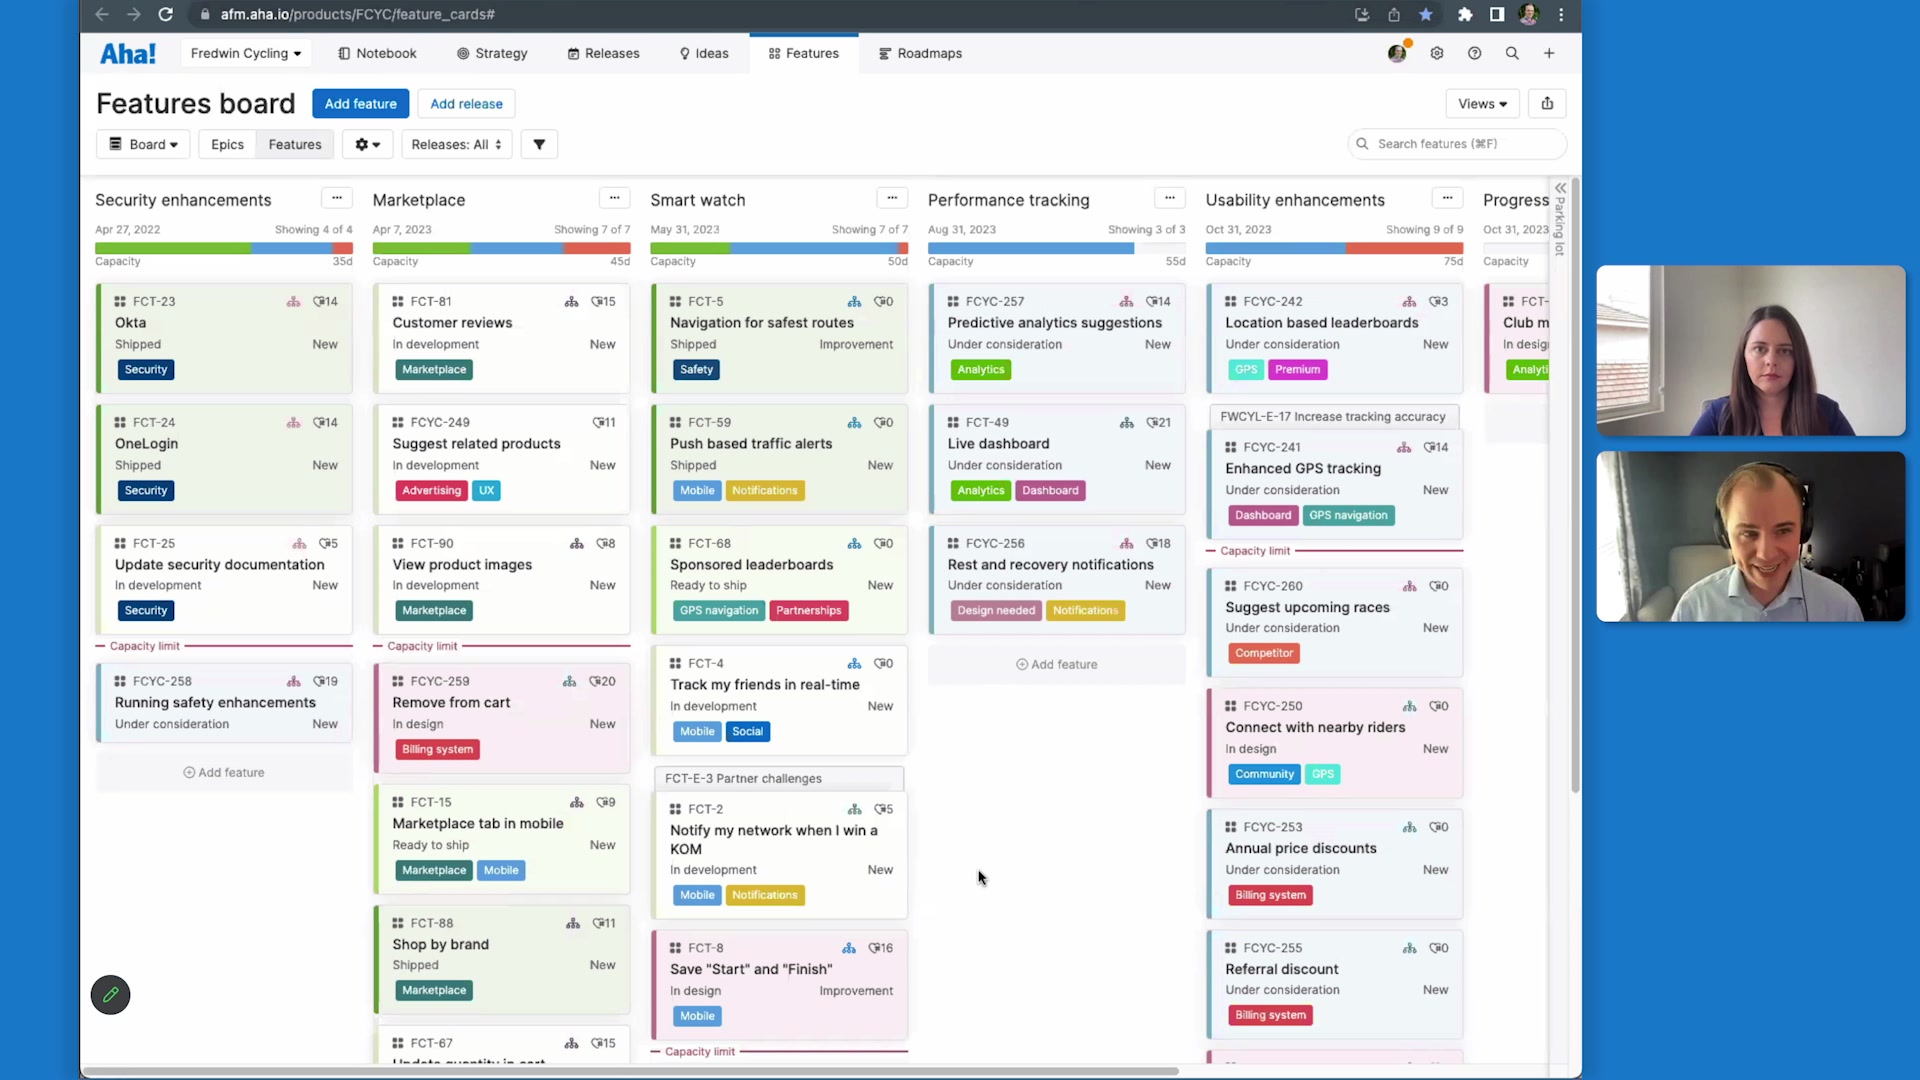The height and width of the screenshot is (1080, 1920).
Task: Open the Okta feature card
Action: [x=224, y=338]
